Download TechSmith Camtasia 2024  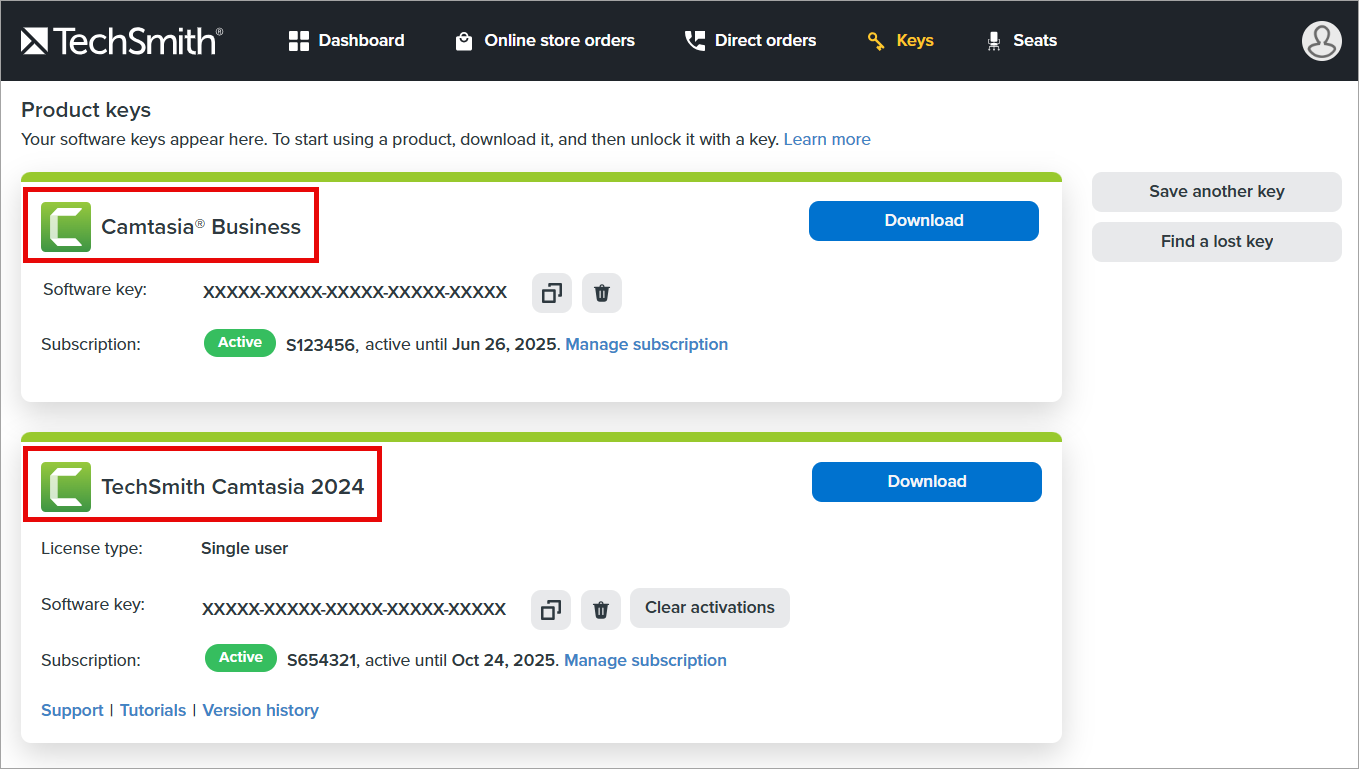(926, 482)
